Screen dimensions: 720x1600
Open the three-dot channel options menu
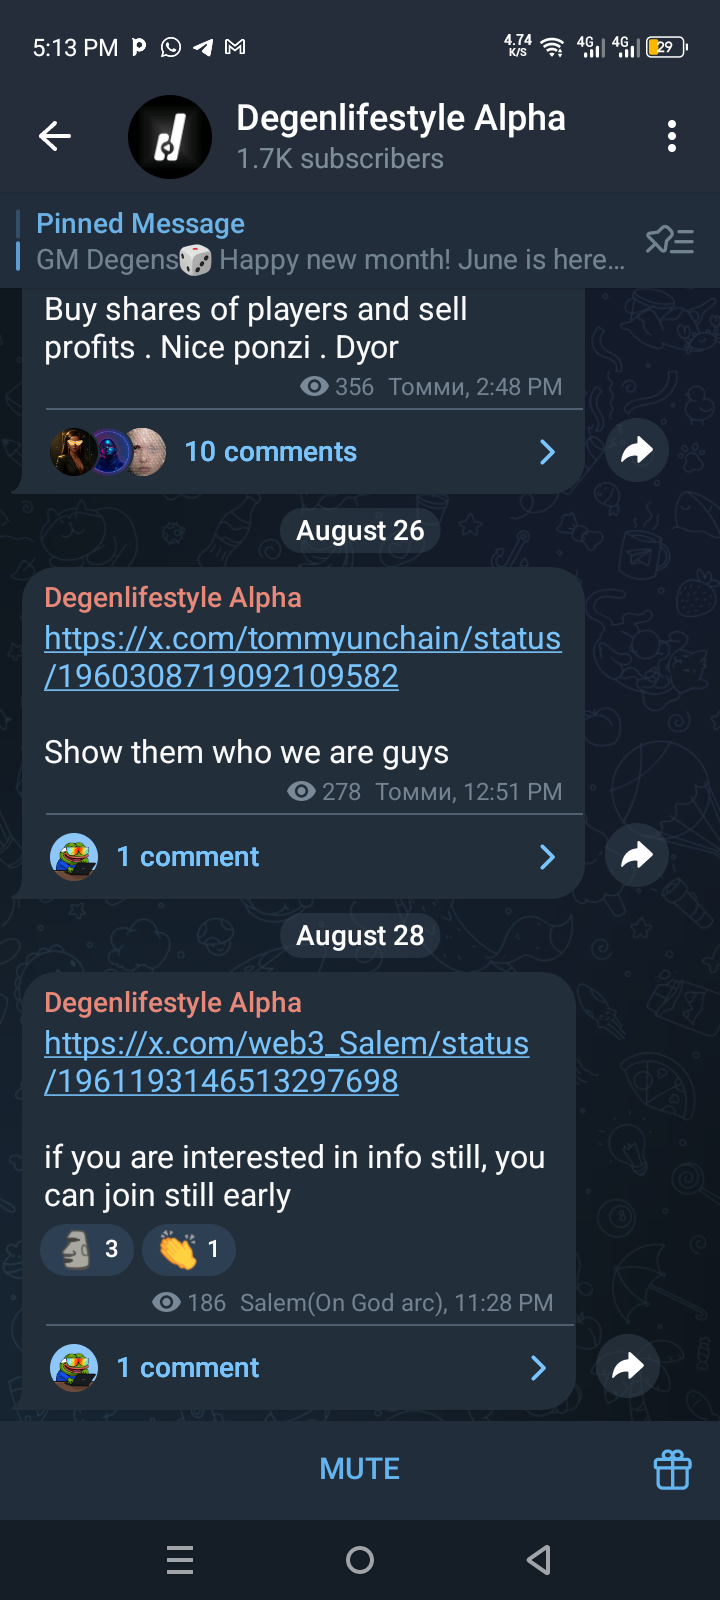pos(672,136)
